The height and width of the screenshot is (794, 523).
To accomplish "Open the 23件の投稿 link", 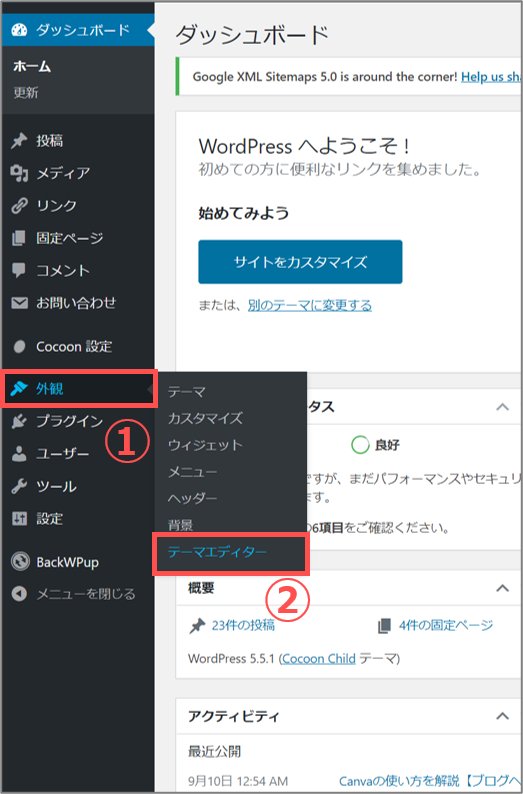I will click(243, 625).
